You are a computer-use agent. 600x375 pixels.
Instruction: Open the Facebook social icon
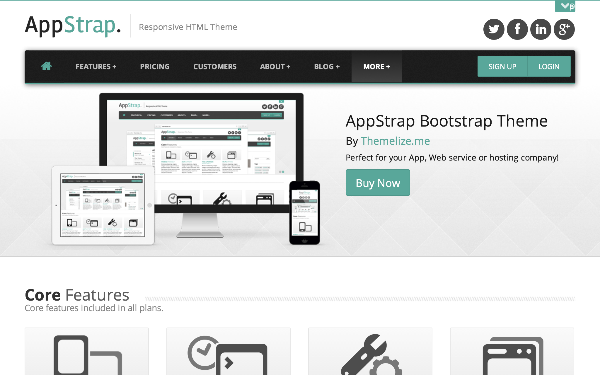click(517, 29)
